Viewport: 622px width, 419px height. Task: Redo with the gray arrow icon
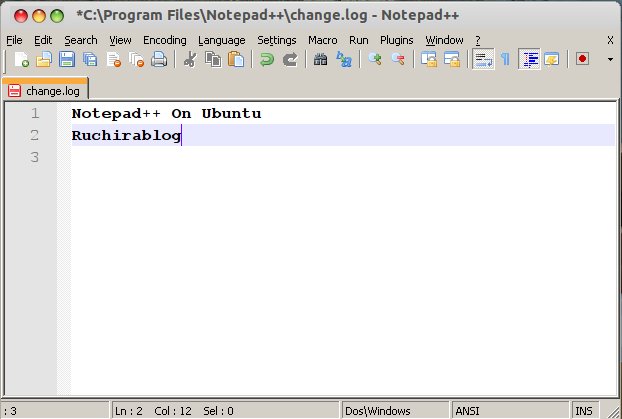(290, 60)
